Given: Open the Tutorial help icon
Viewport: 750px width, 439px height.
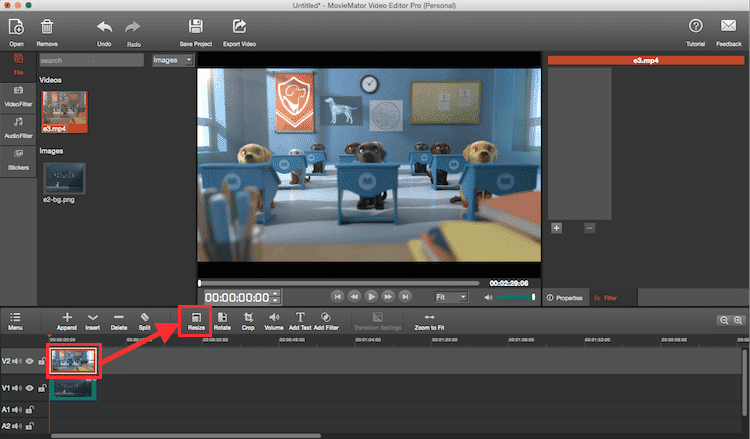Looking at the screenshot, I should 695,26.
